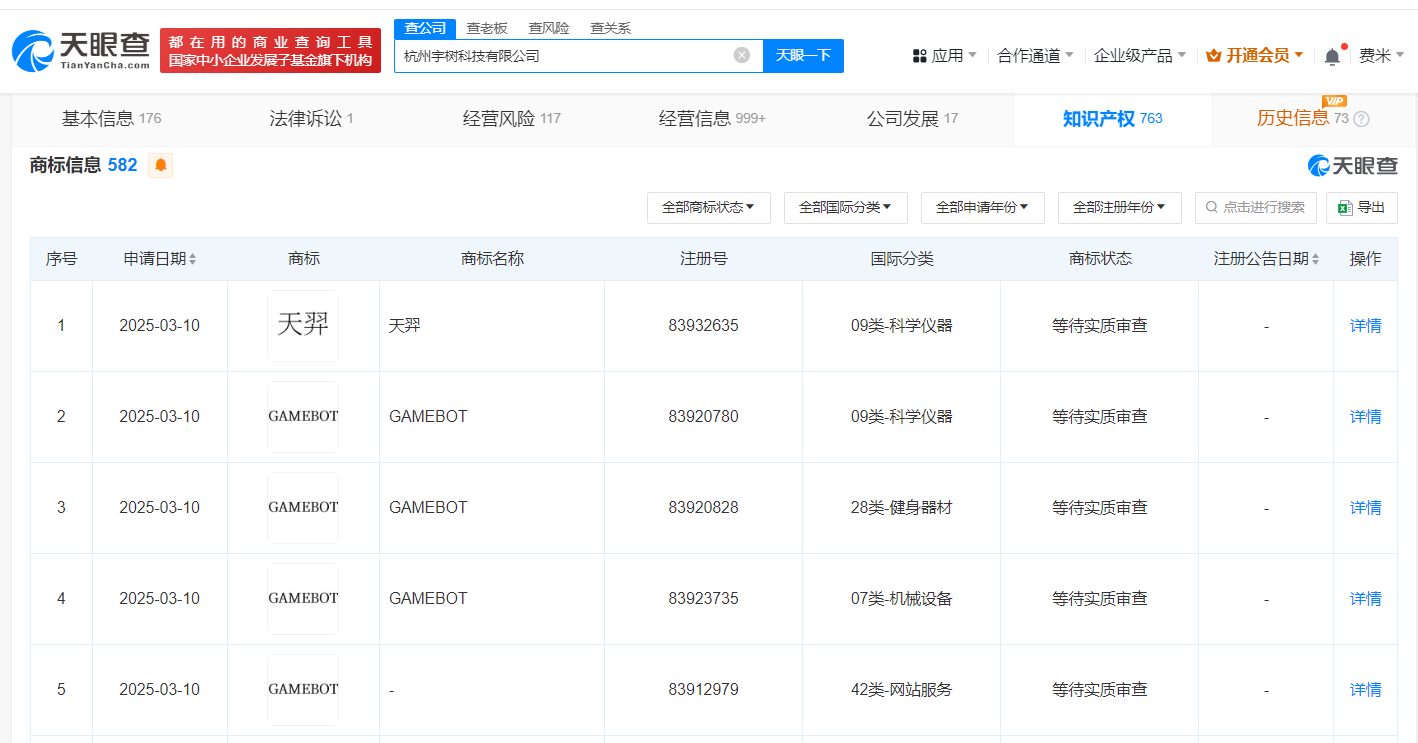Select the 查老板 search tab

click(x=487, y=28)
